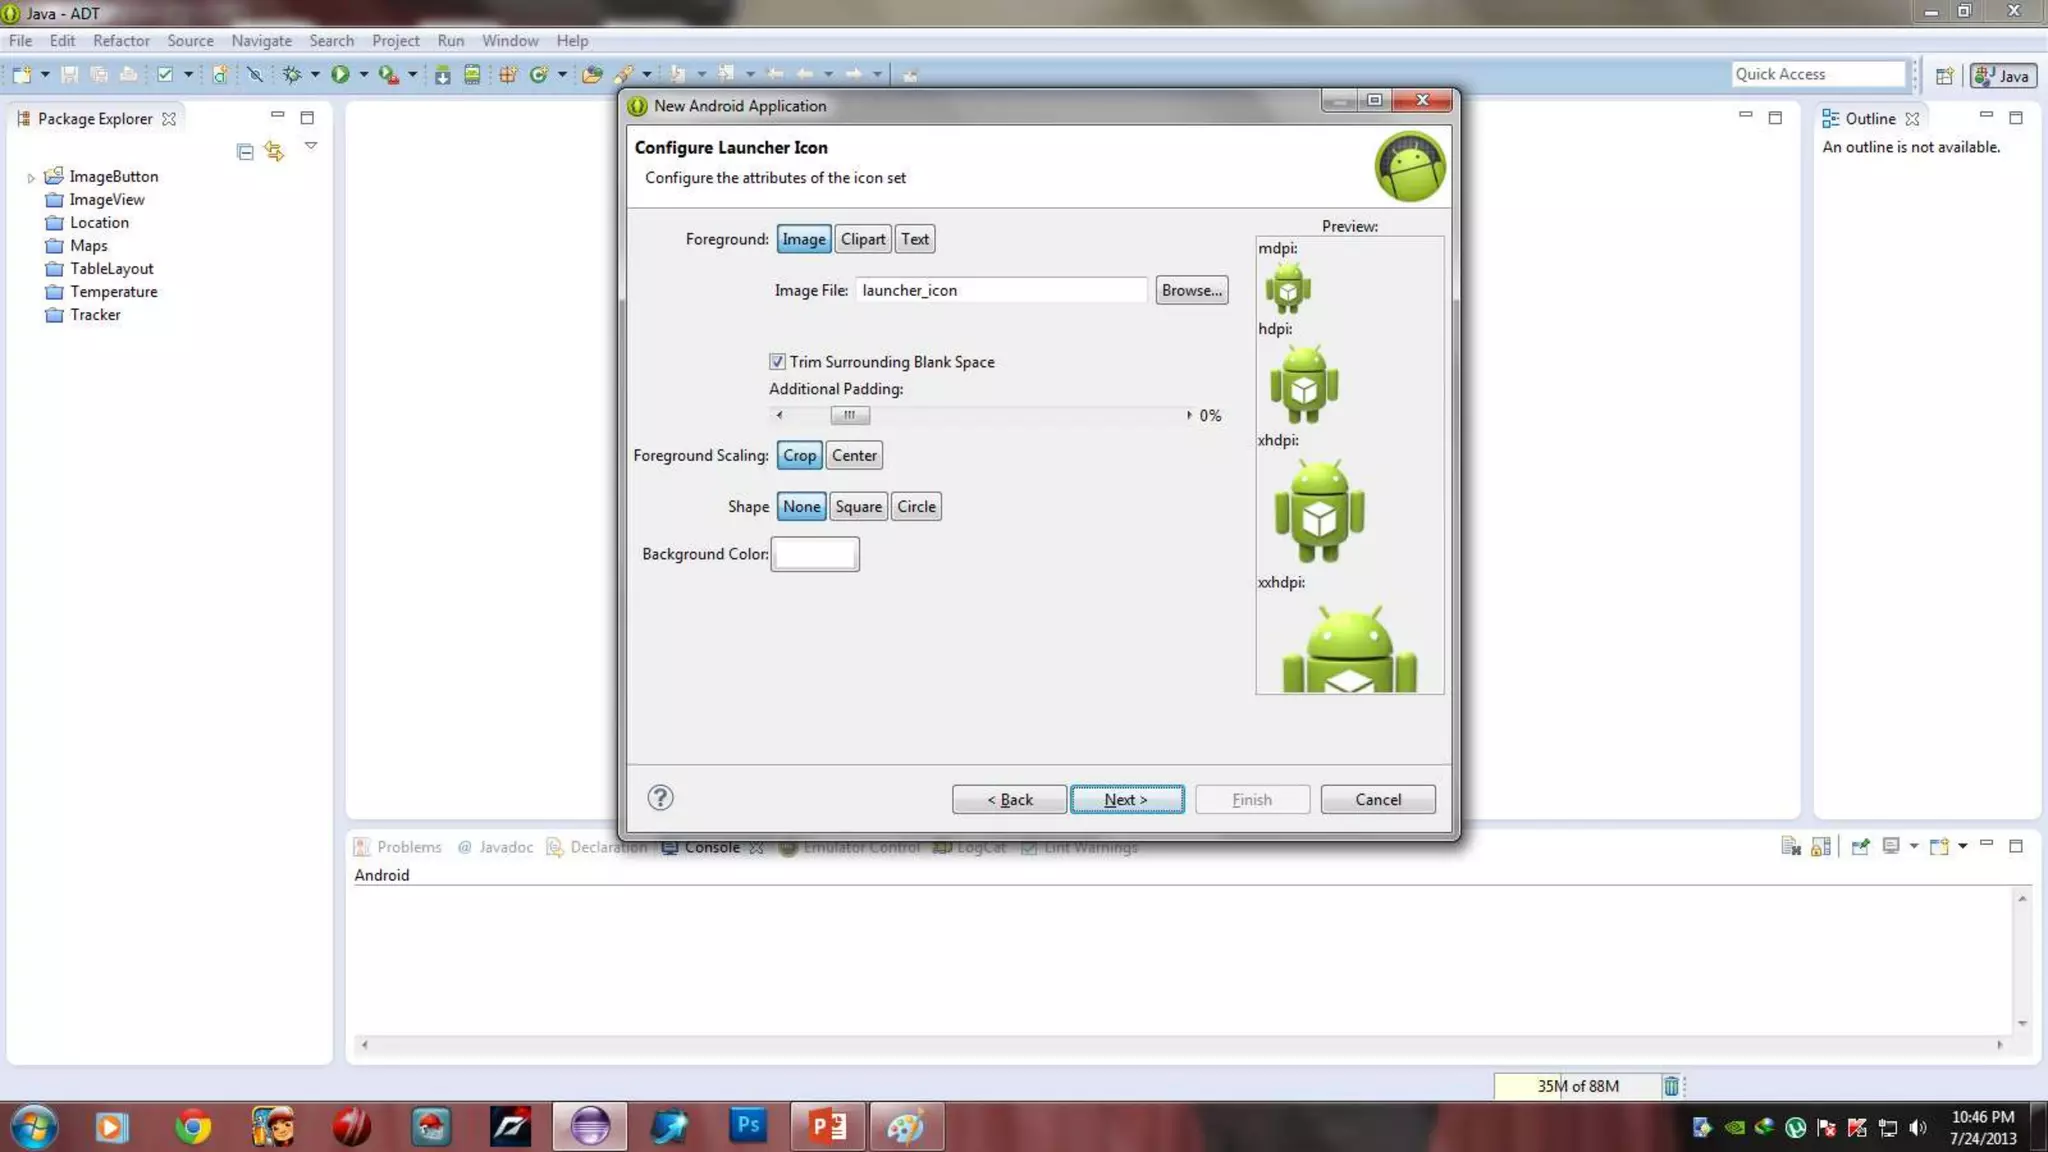Click the Collapse All icon in Package Explorer
The height and width of the screenshot is (1152, 2048).
pyautogui.click(x=245, y=151)
